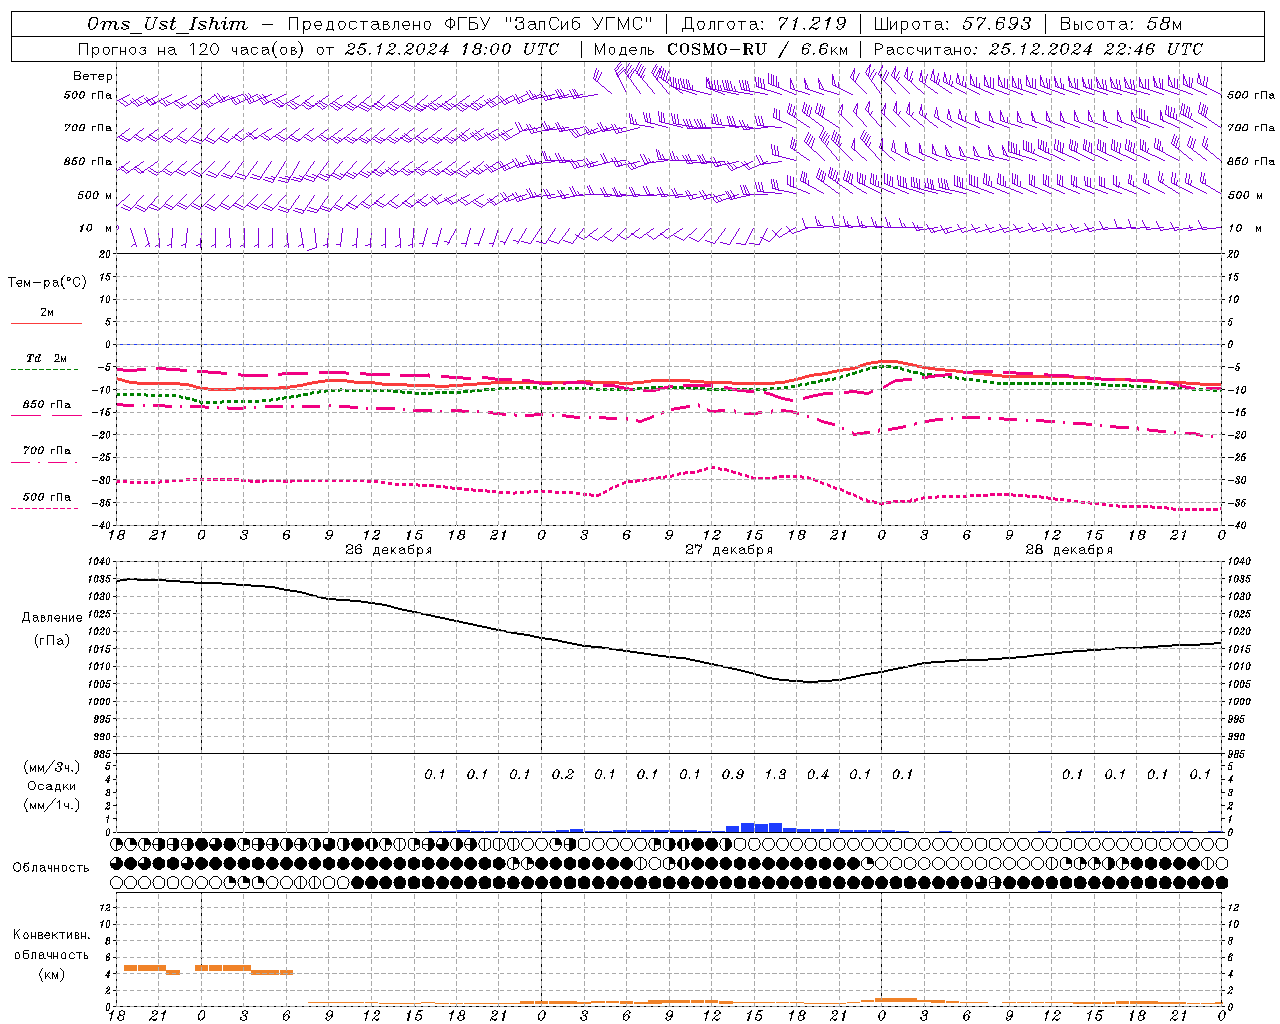
Task: Click the '0.2' precipitation amount value
Action: (x=563, y=774)
